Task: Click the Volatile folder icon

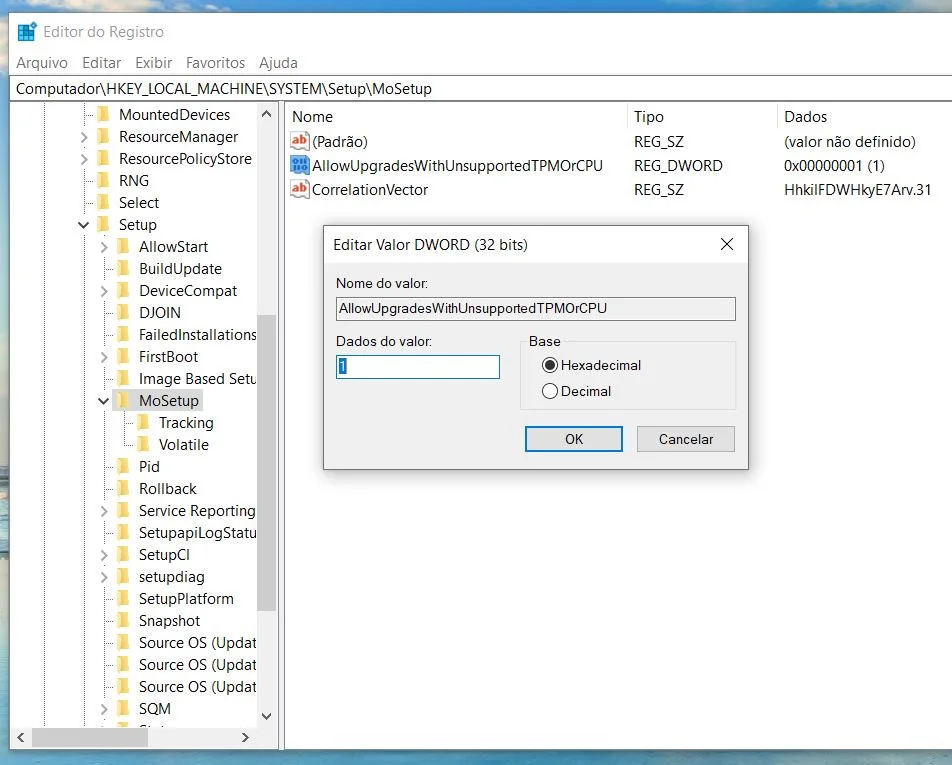Action: [143, 444]
